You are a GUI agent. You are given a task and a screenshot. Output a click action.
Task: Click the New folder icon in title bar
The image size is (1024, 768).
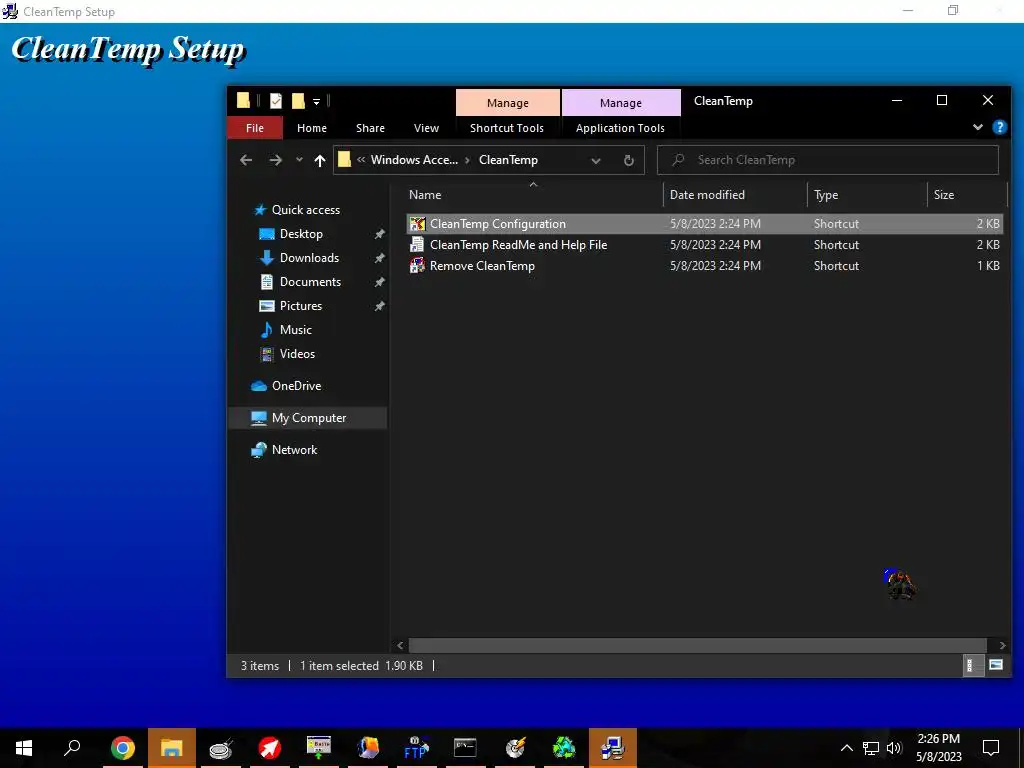298,101
